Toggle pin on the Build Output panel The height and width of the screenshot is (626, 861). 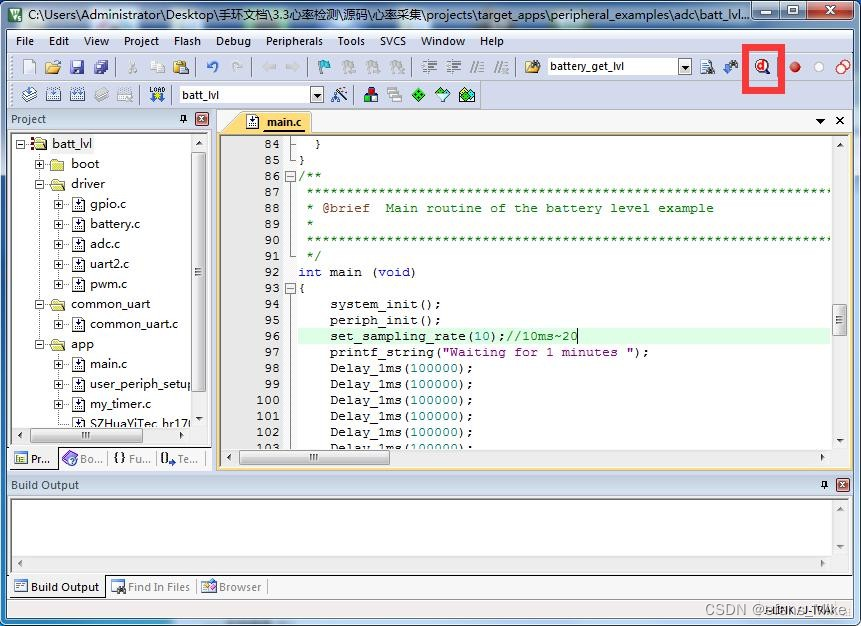tap(824, 484)
